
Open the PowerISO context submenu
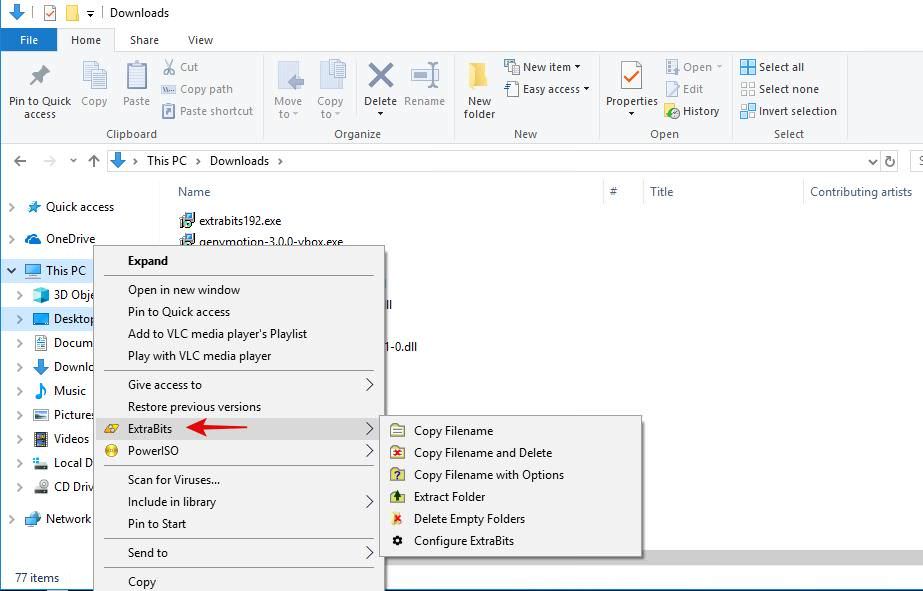(x=239, y=451)
